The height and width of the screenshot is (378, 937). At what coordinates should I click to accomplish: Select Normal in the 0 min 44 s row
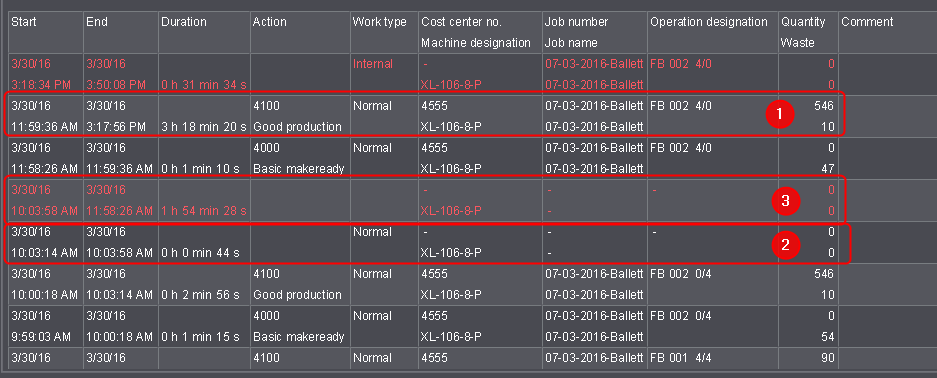coord(372,232)
